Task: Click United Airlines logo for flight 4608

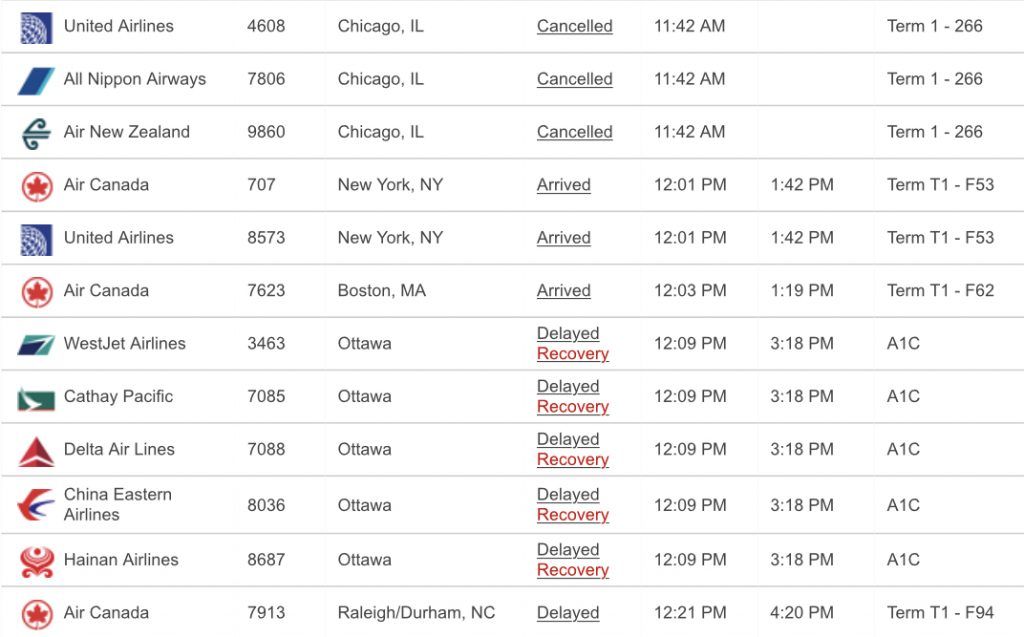Action: coord(36,27)
